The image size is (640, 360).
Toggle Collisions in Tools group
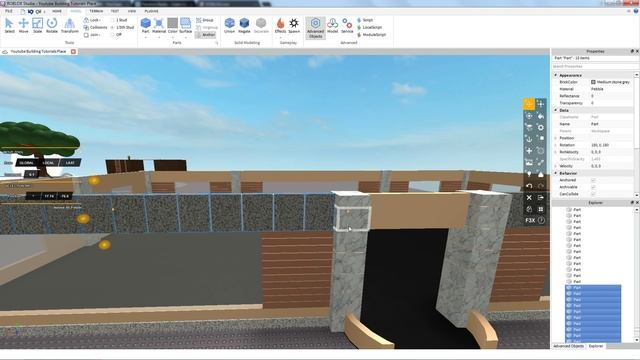(96, 27)
